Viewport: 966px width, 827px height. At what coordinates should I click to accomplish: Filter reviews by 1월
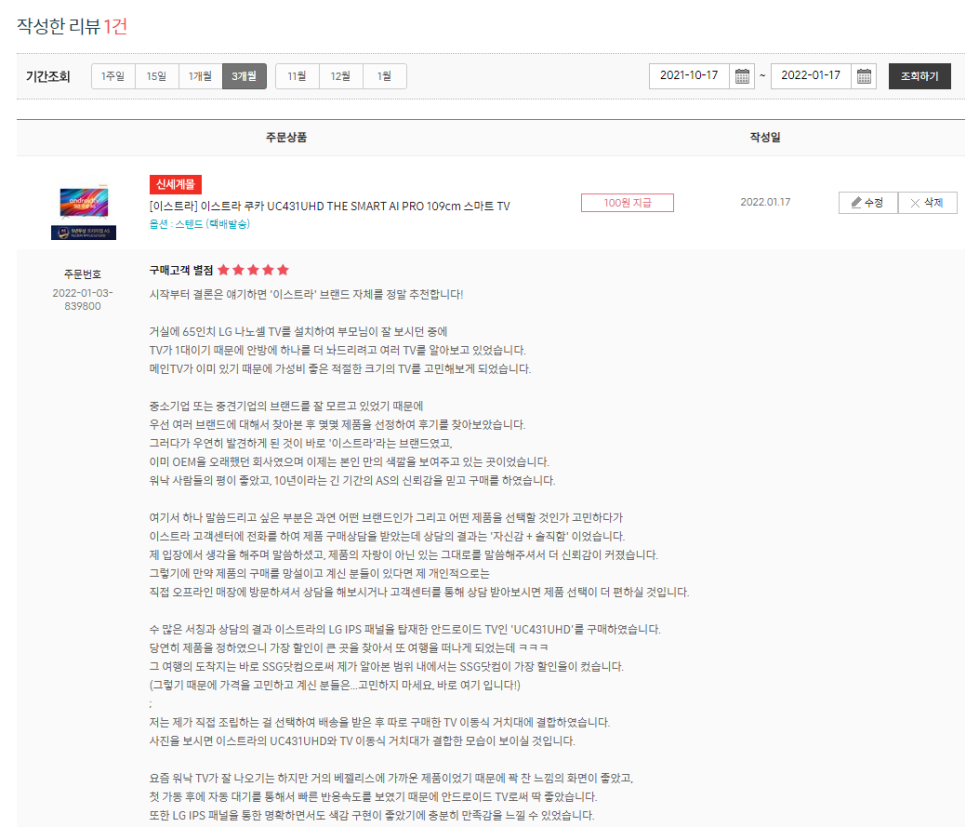(x=384, y=76)
